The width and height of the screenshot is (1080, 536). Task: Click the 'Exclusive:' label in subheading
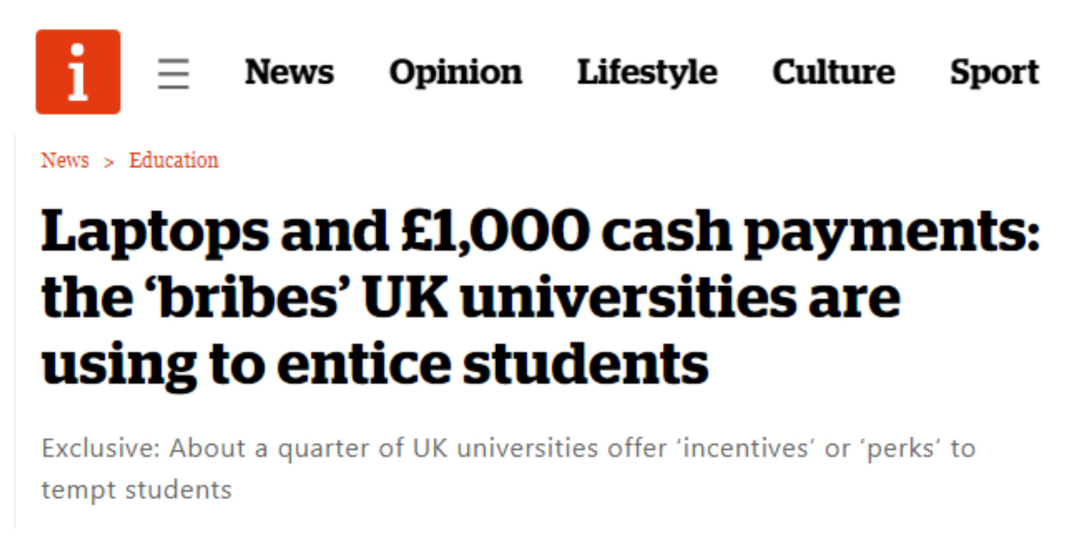[101, 447]
